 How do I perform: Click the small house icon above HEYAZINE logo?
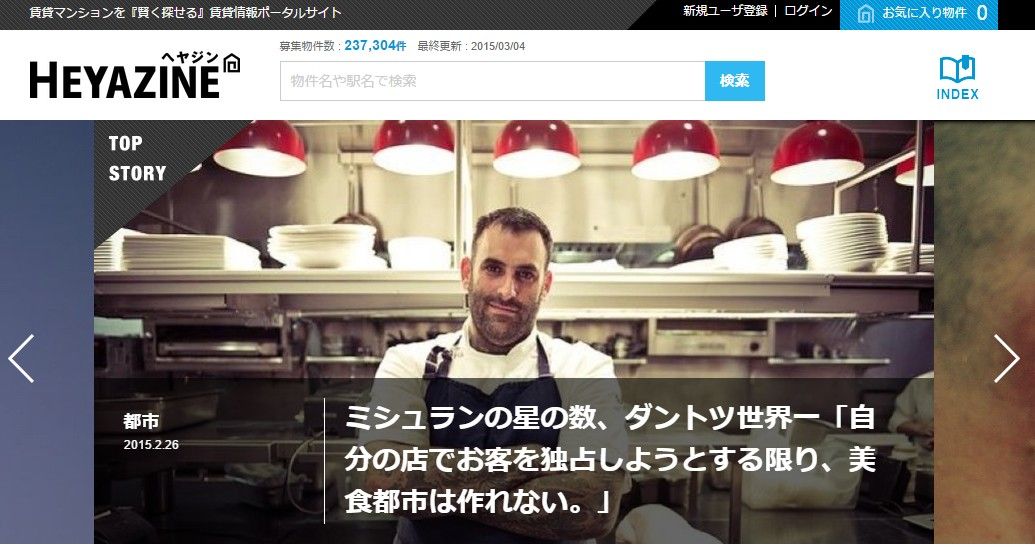(232, 63)
